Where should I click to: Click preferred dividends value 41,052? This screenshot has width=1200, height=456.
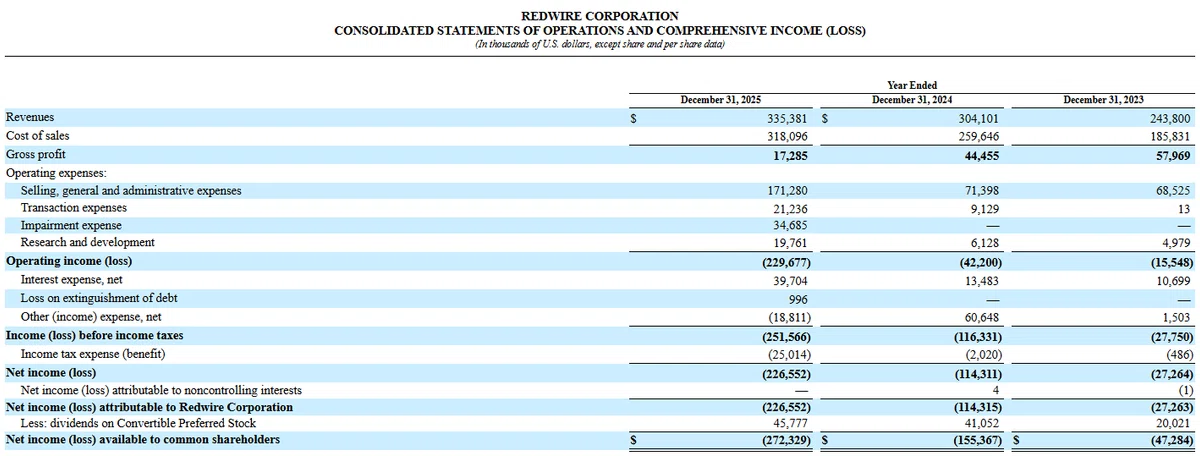coord(981,424)
